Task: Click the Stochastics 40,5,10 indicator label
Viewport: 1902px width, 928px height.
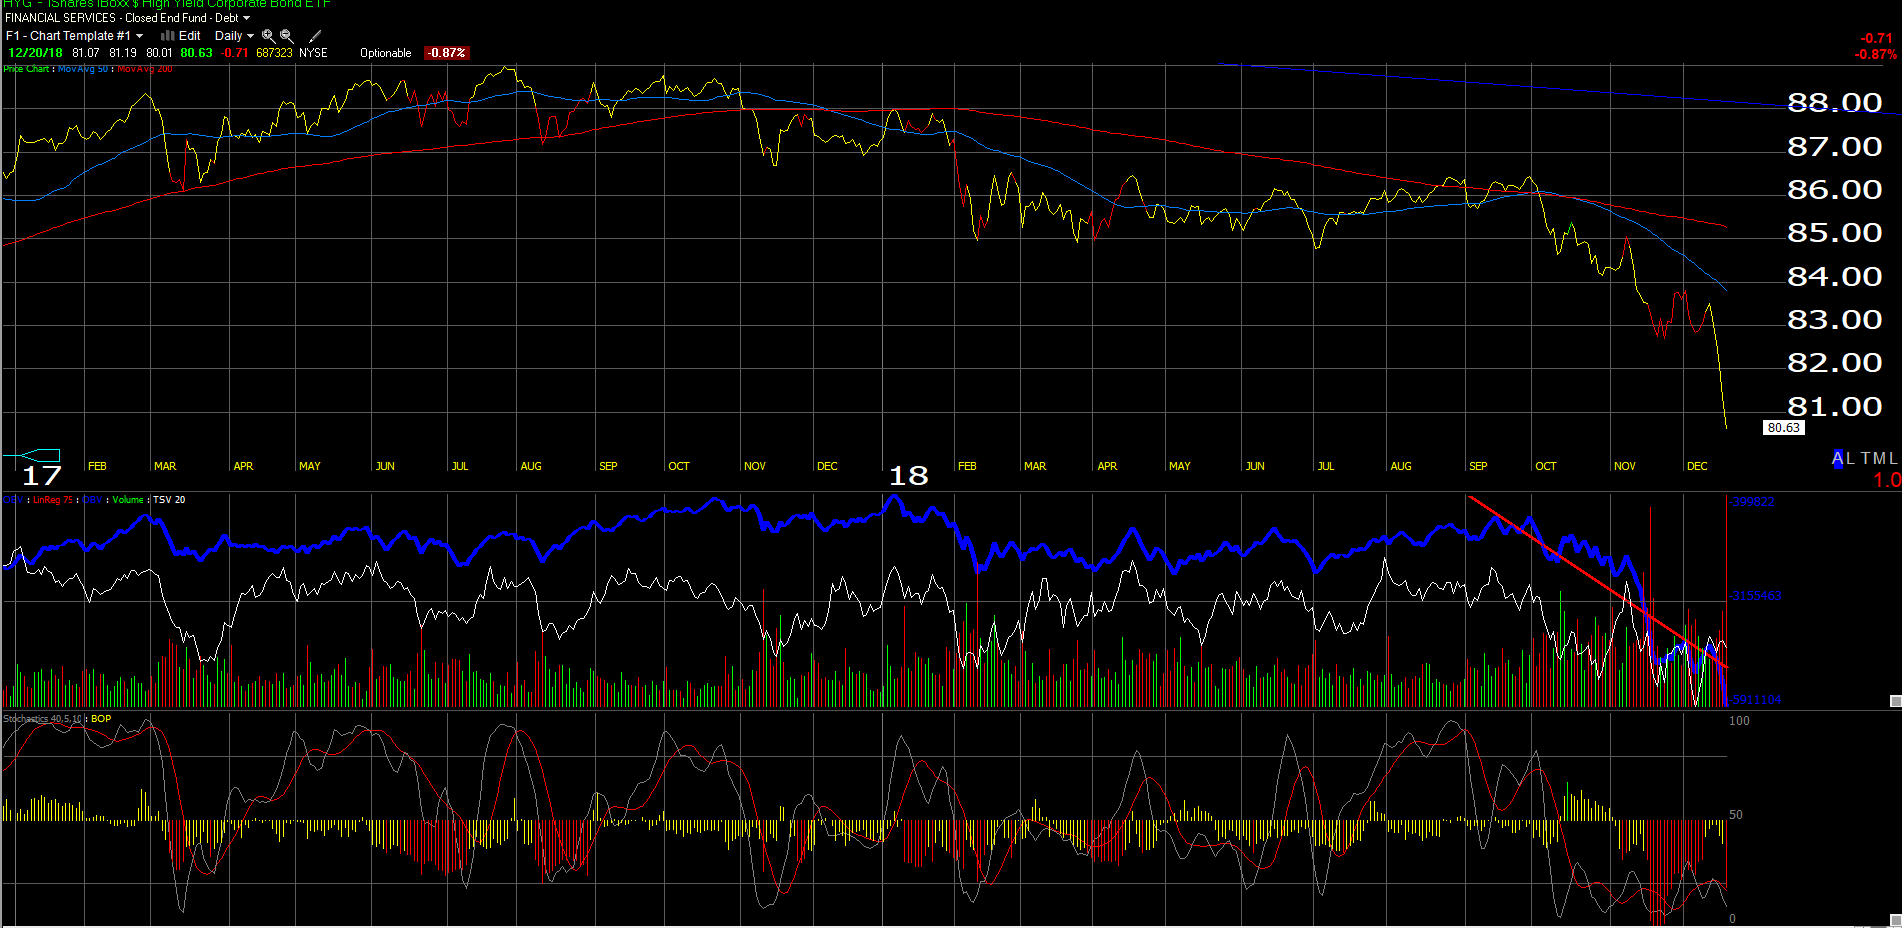Action: (x=43, y=719)
